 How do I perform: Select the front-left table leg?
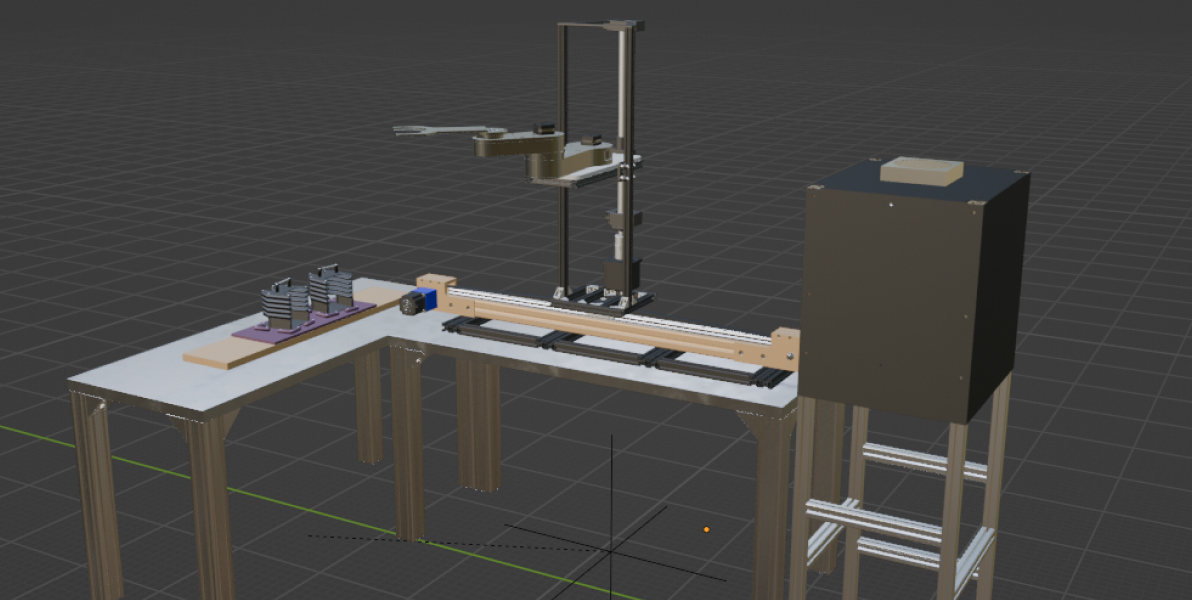[x=97, y=500]
